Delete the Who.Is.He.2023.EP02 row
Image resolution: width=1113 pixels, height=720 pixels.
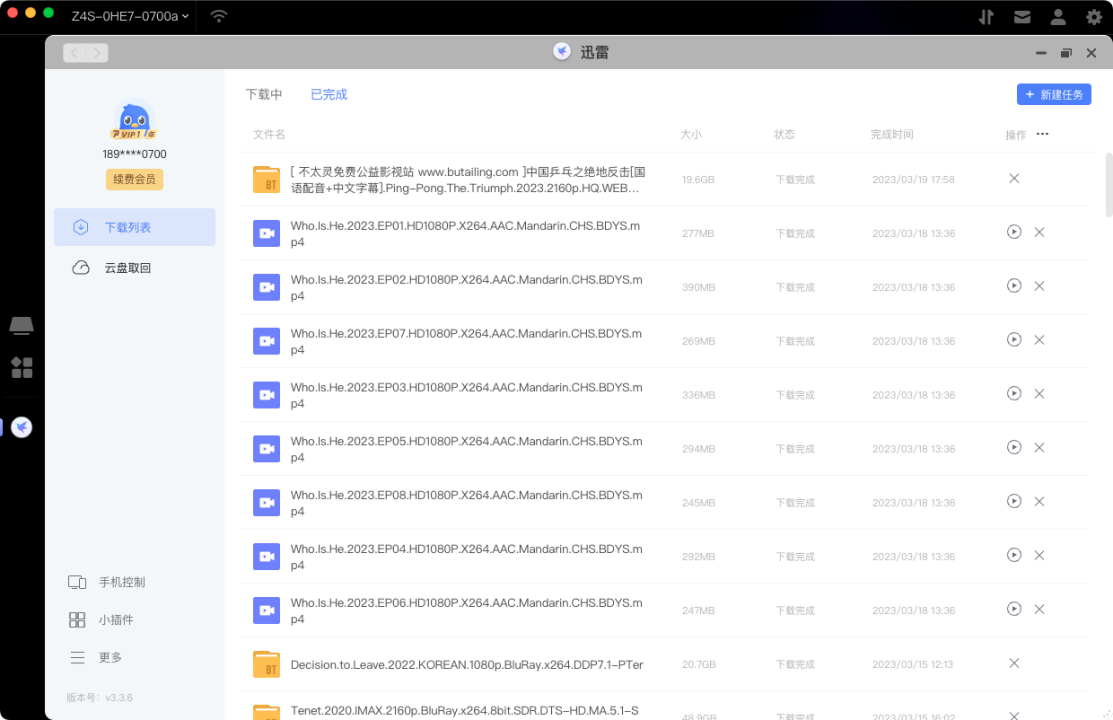point(1039,286)
